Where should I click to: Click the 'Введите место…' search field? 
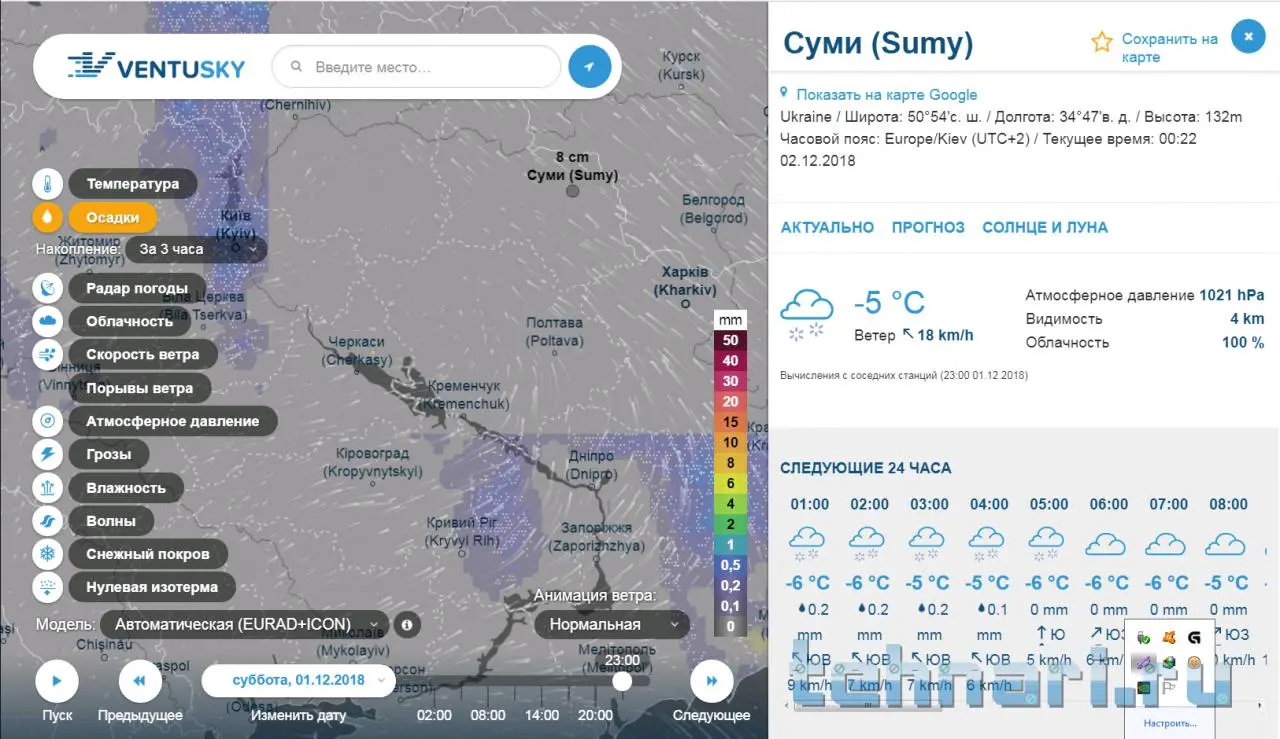click(416, 67)
